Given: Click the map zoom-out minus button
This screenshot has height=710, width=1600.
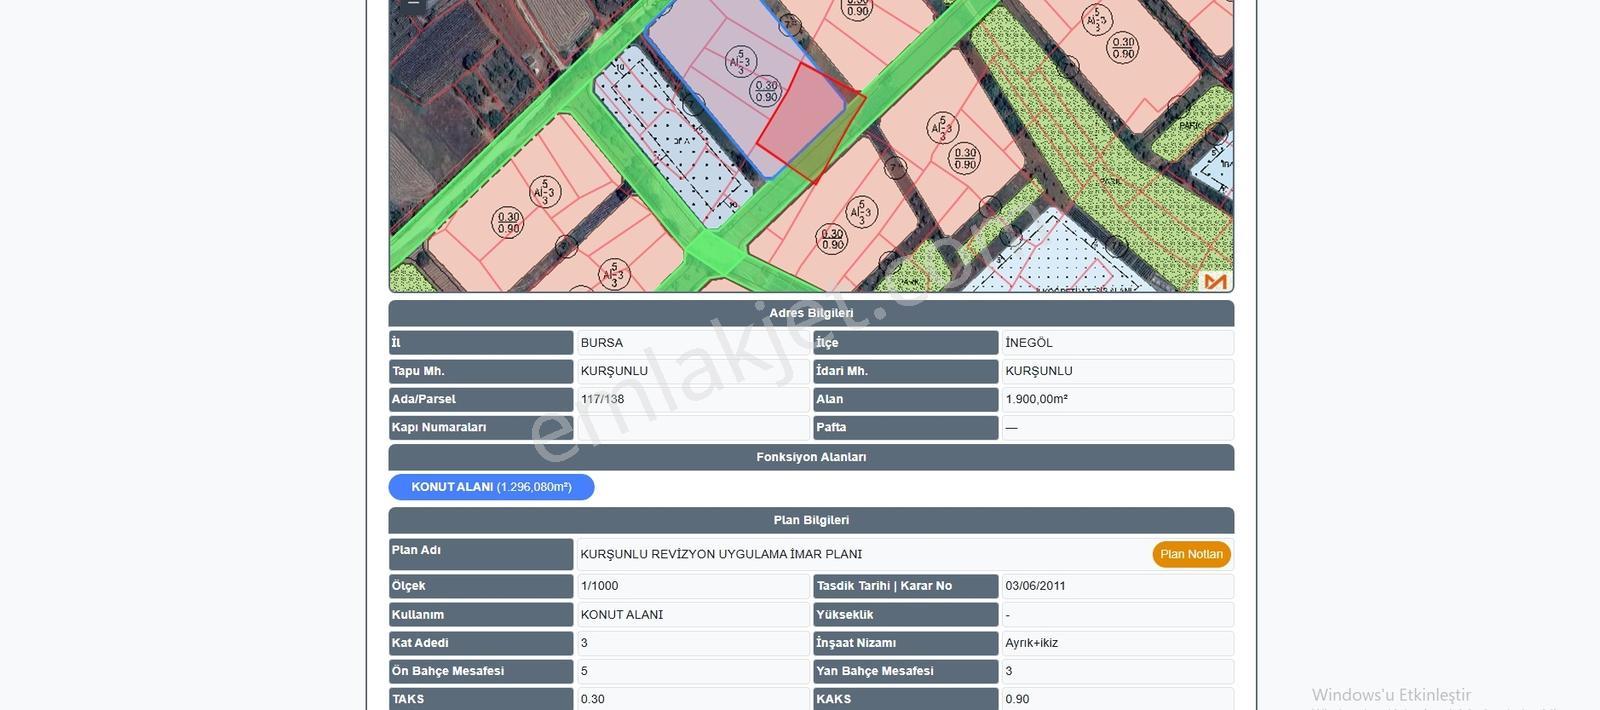Looking at the screenshot, I should (x=412, y=5).
